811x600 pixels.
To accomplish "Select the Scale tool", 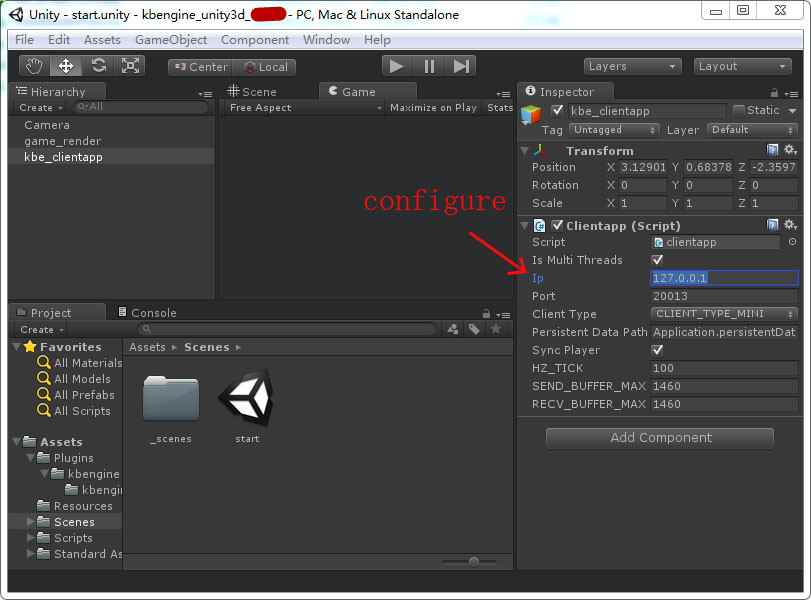I will coord(130,66).
